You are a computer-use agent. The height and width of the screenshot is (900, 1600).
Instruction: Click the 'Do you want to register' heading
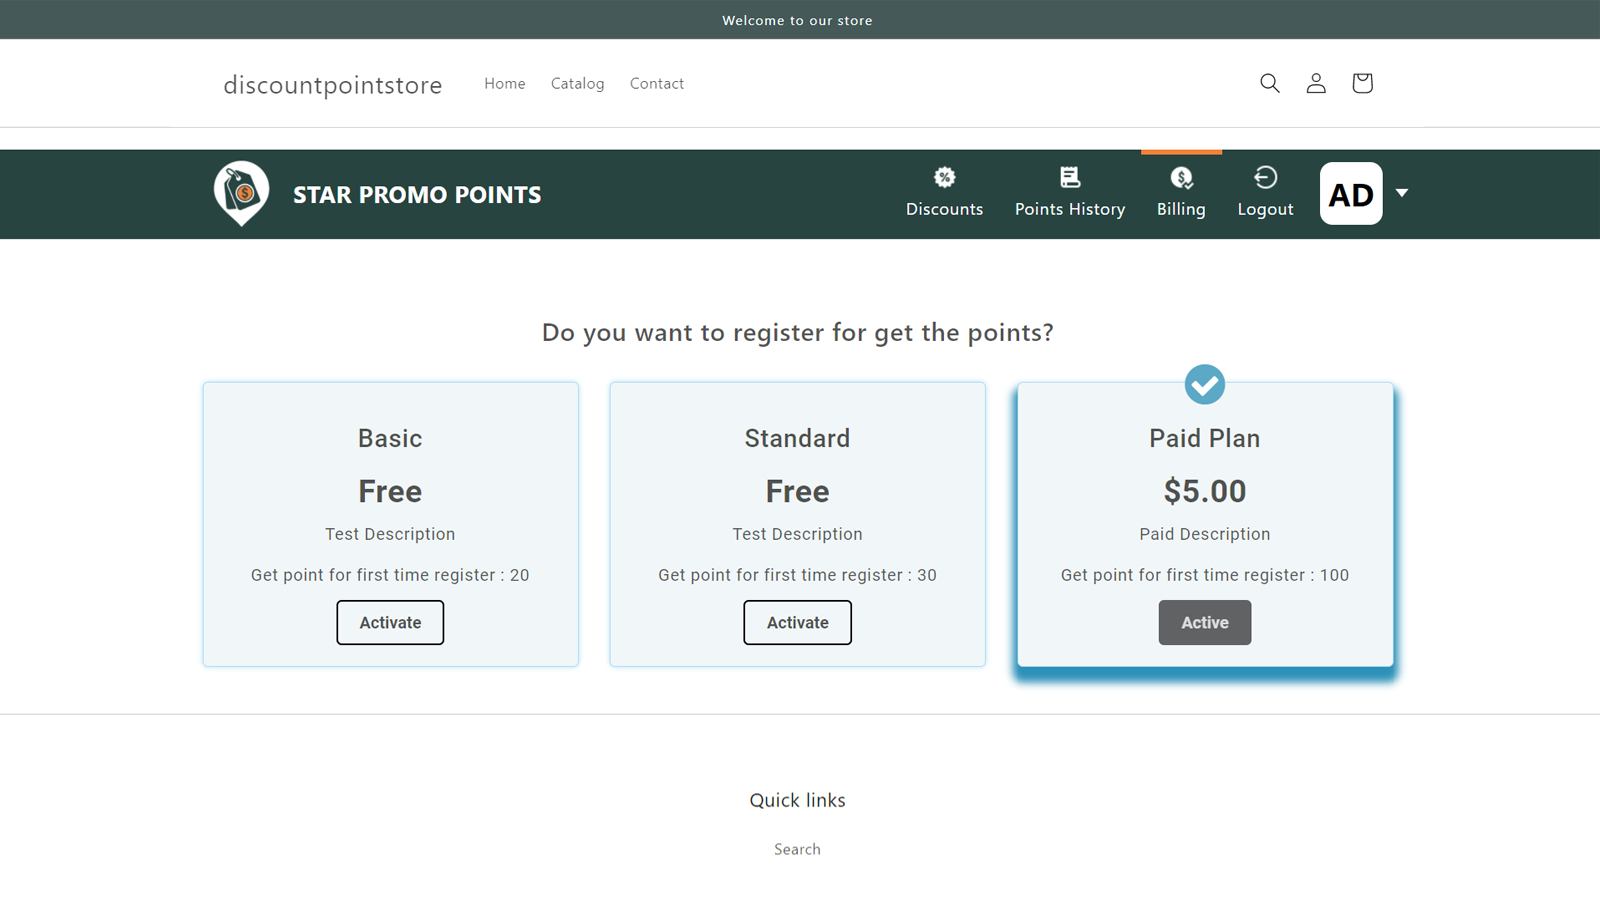pos(797,332)
